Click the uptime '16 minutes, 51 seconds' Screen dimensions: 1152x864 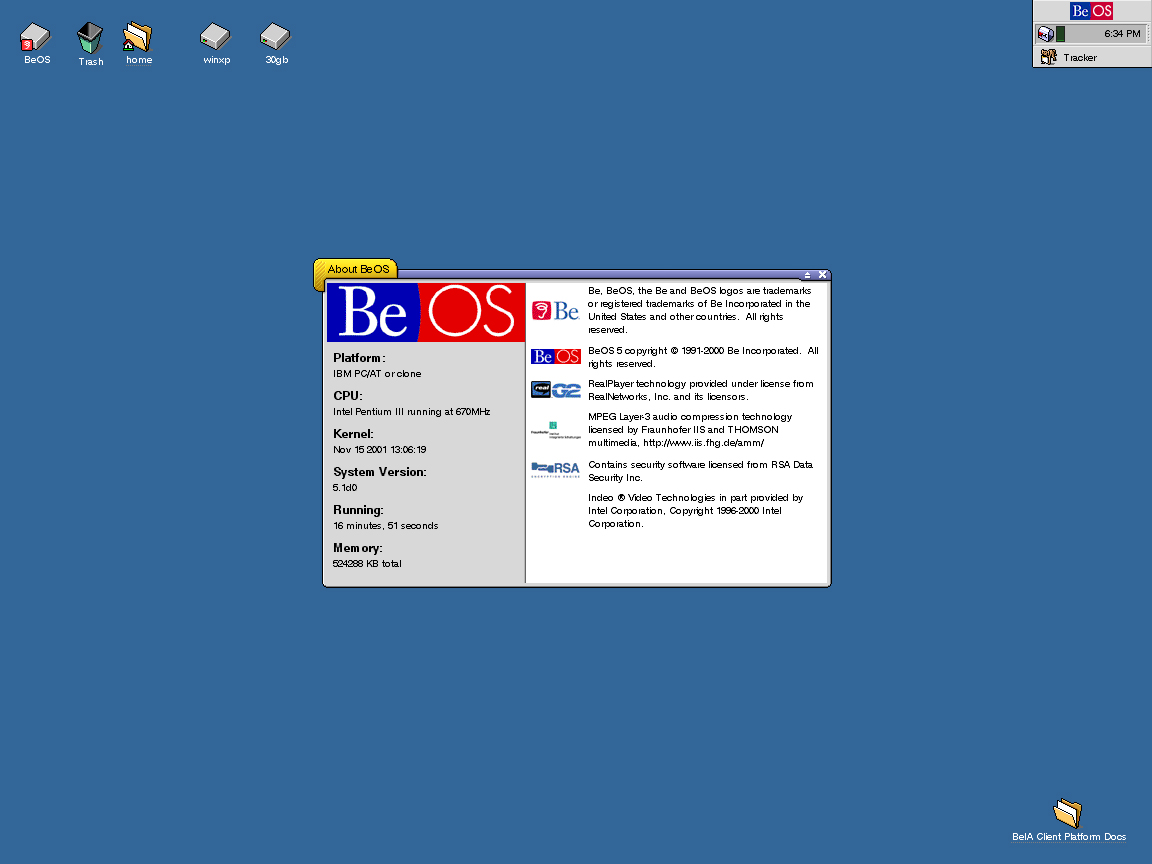(385, 526)
